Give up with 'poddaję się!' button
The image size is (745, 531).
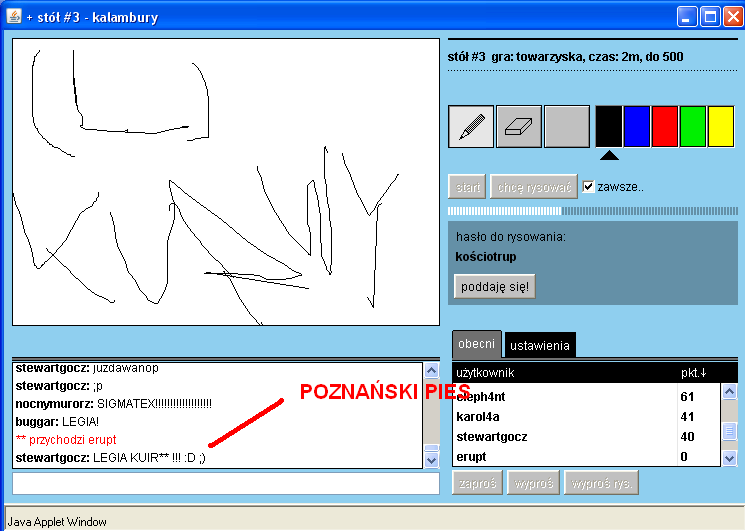[495, 286]
